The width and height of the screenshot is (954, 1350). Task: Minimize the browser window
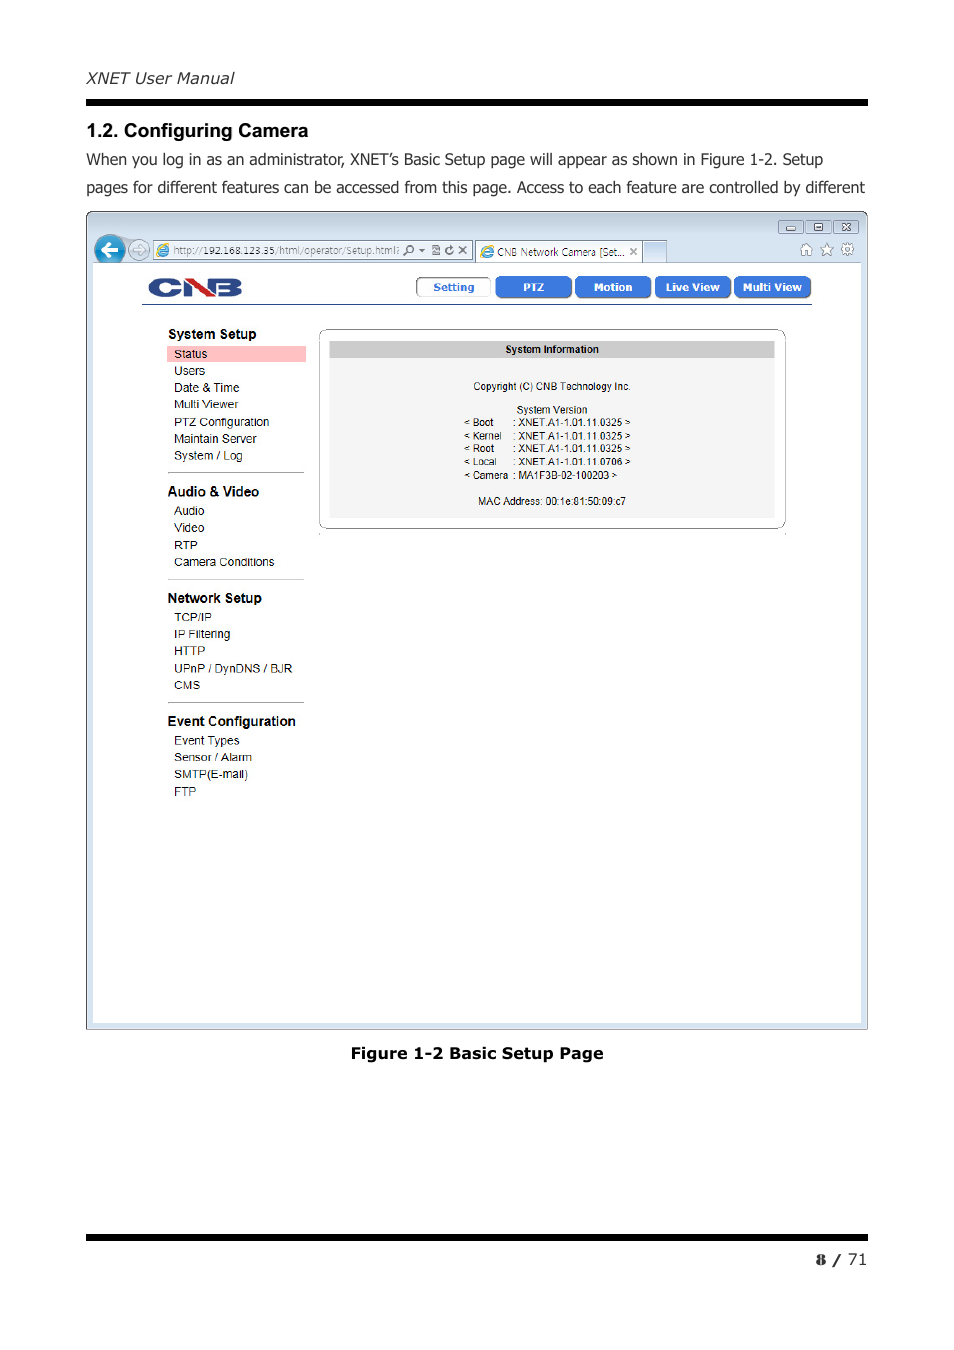pyautogui.click(x=791, y=227)
